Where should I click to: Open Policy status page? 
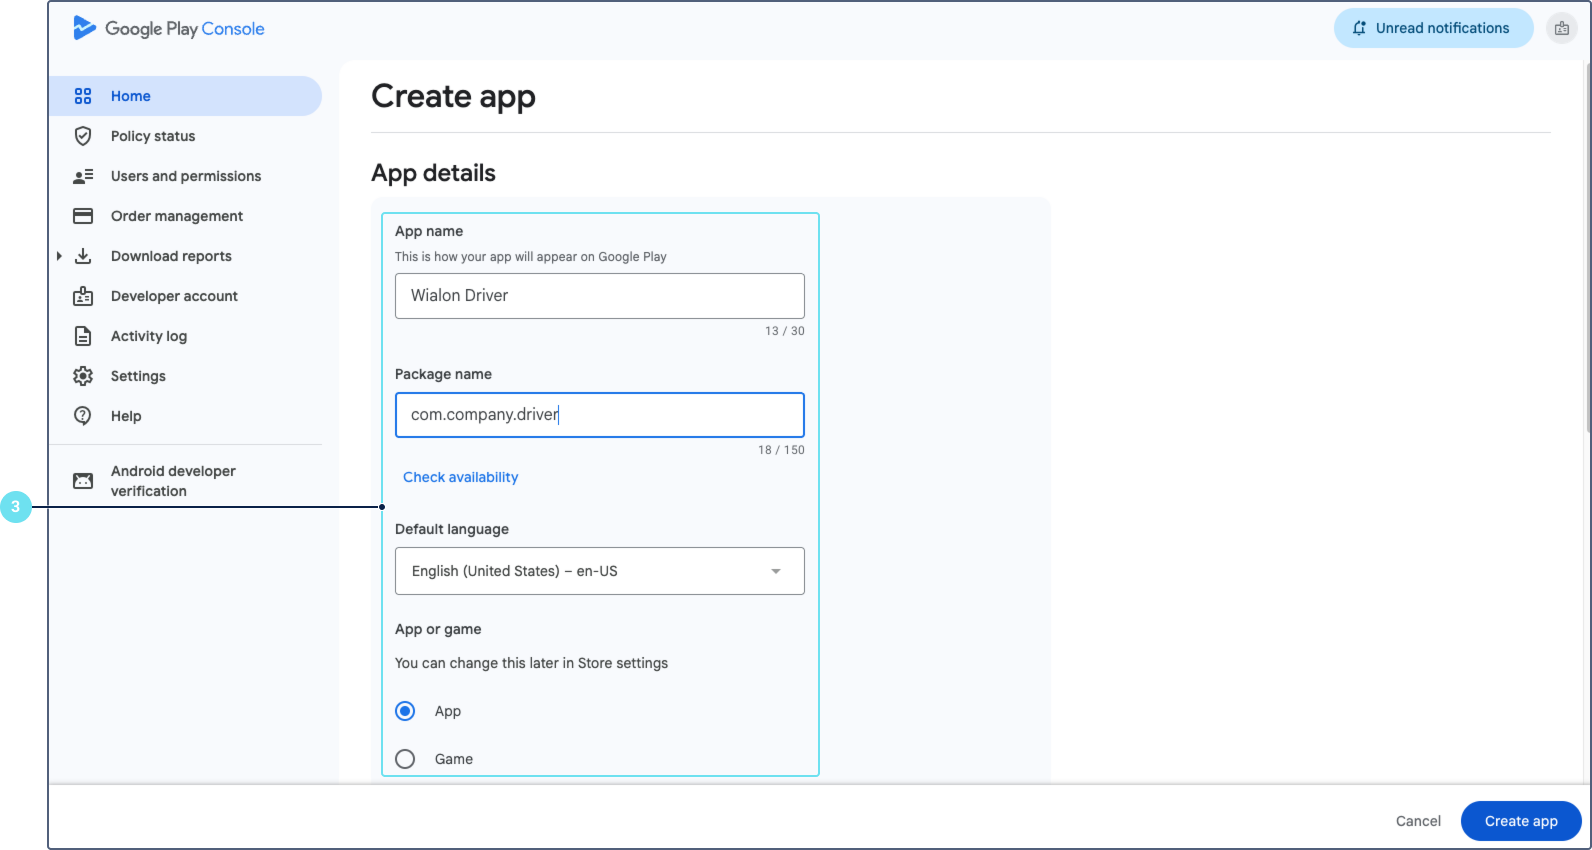click(185, 136)
